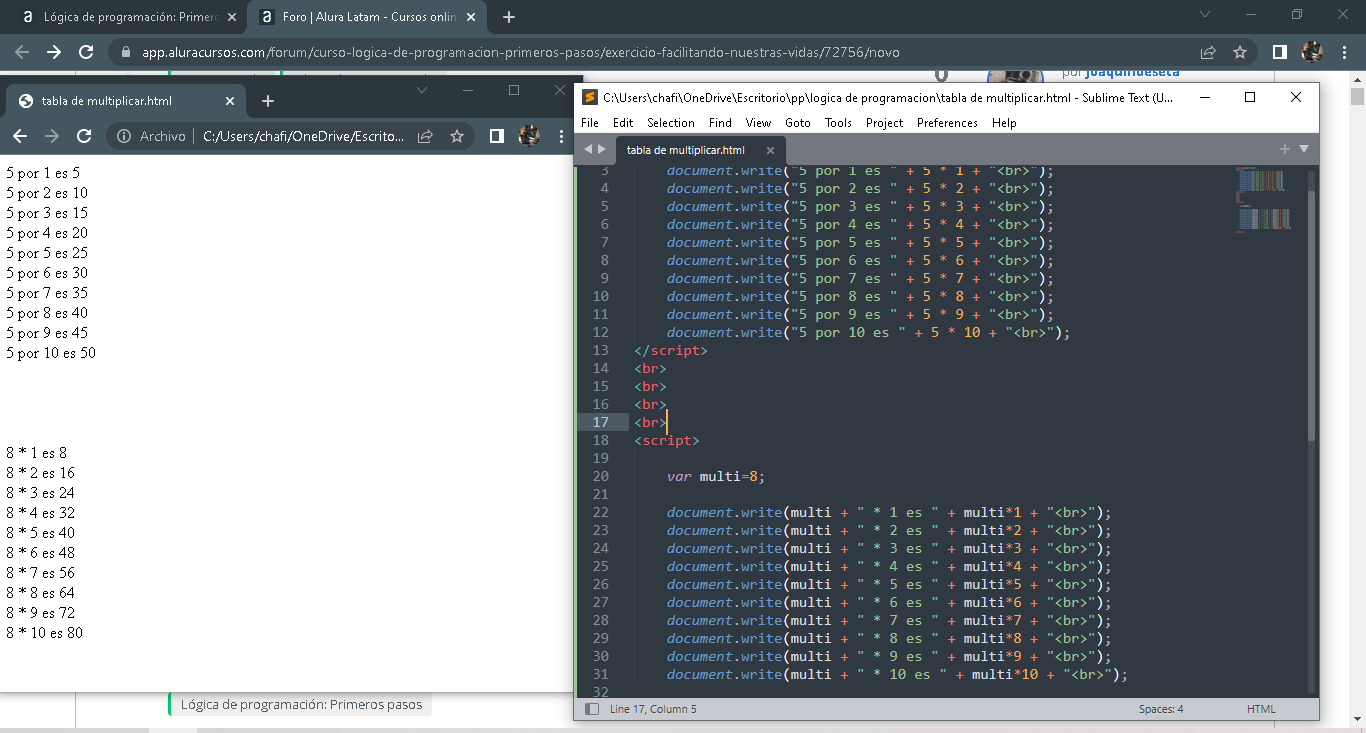Go to previous tab arrow in Sublime

pyautogui.click(x=588, y=149)
